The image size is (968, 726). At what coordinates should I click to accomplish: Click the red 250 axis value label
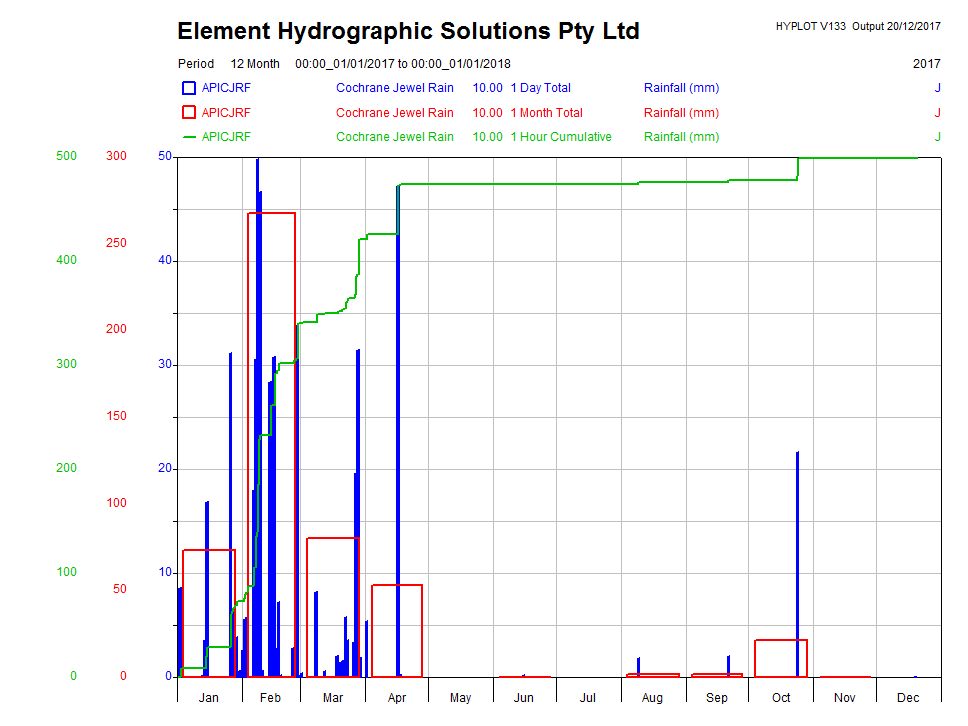116,243
